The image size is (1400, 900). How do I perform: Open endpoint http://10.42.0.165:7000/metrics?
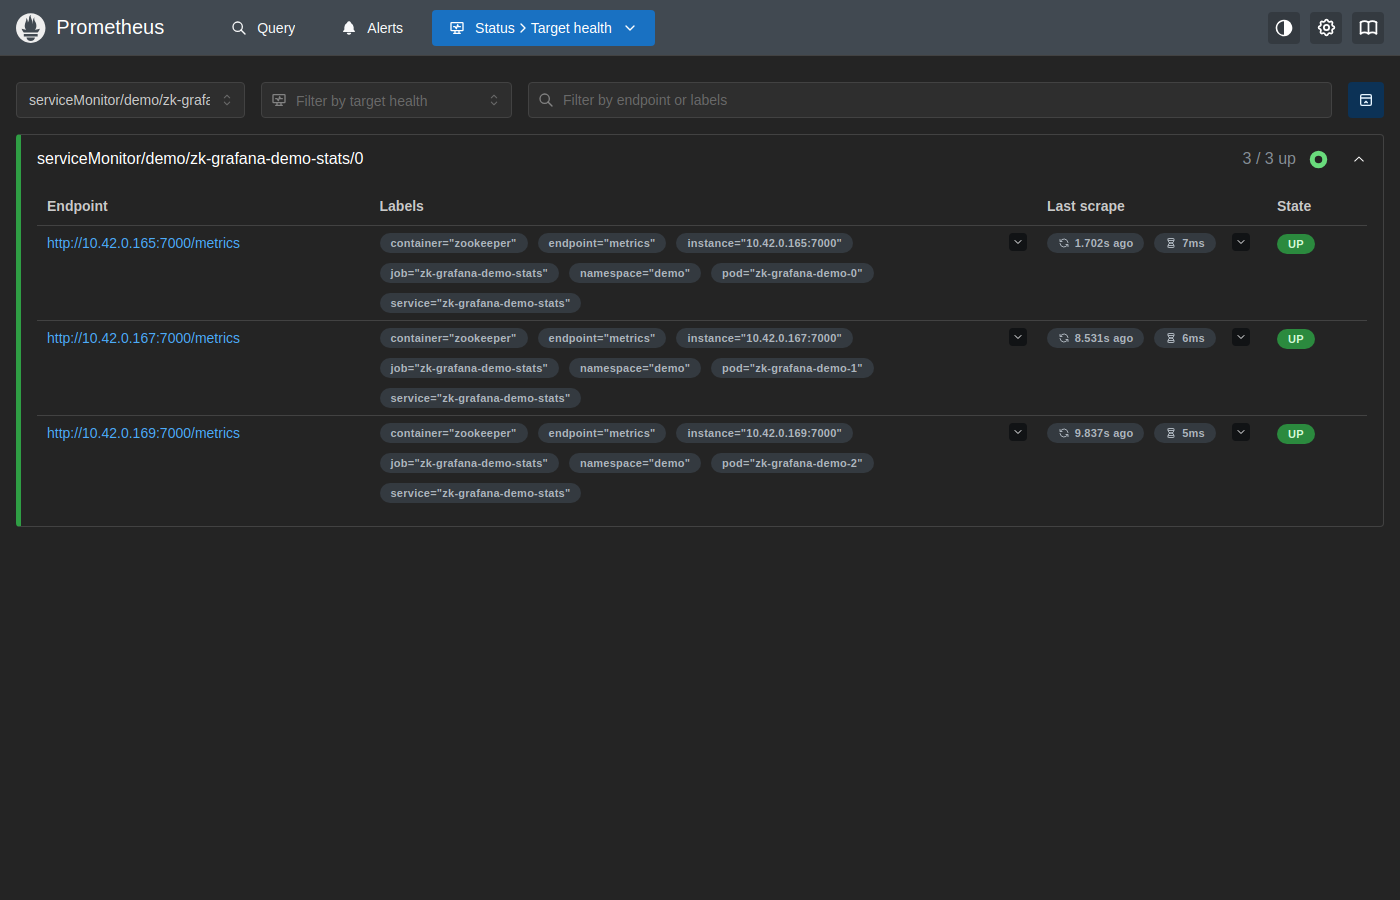point(143,243)
